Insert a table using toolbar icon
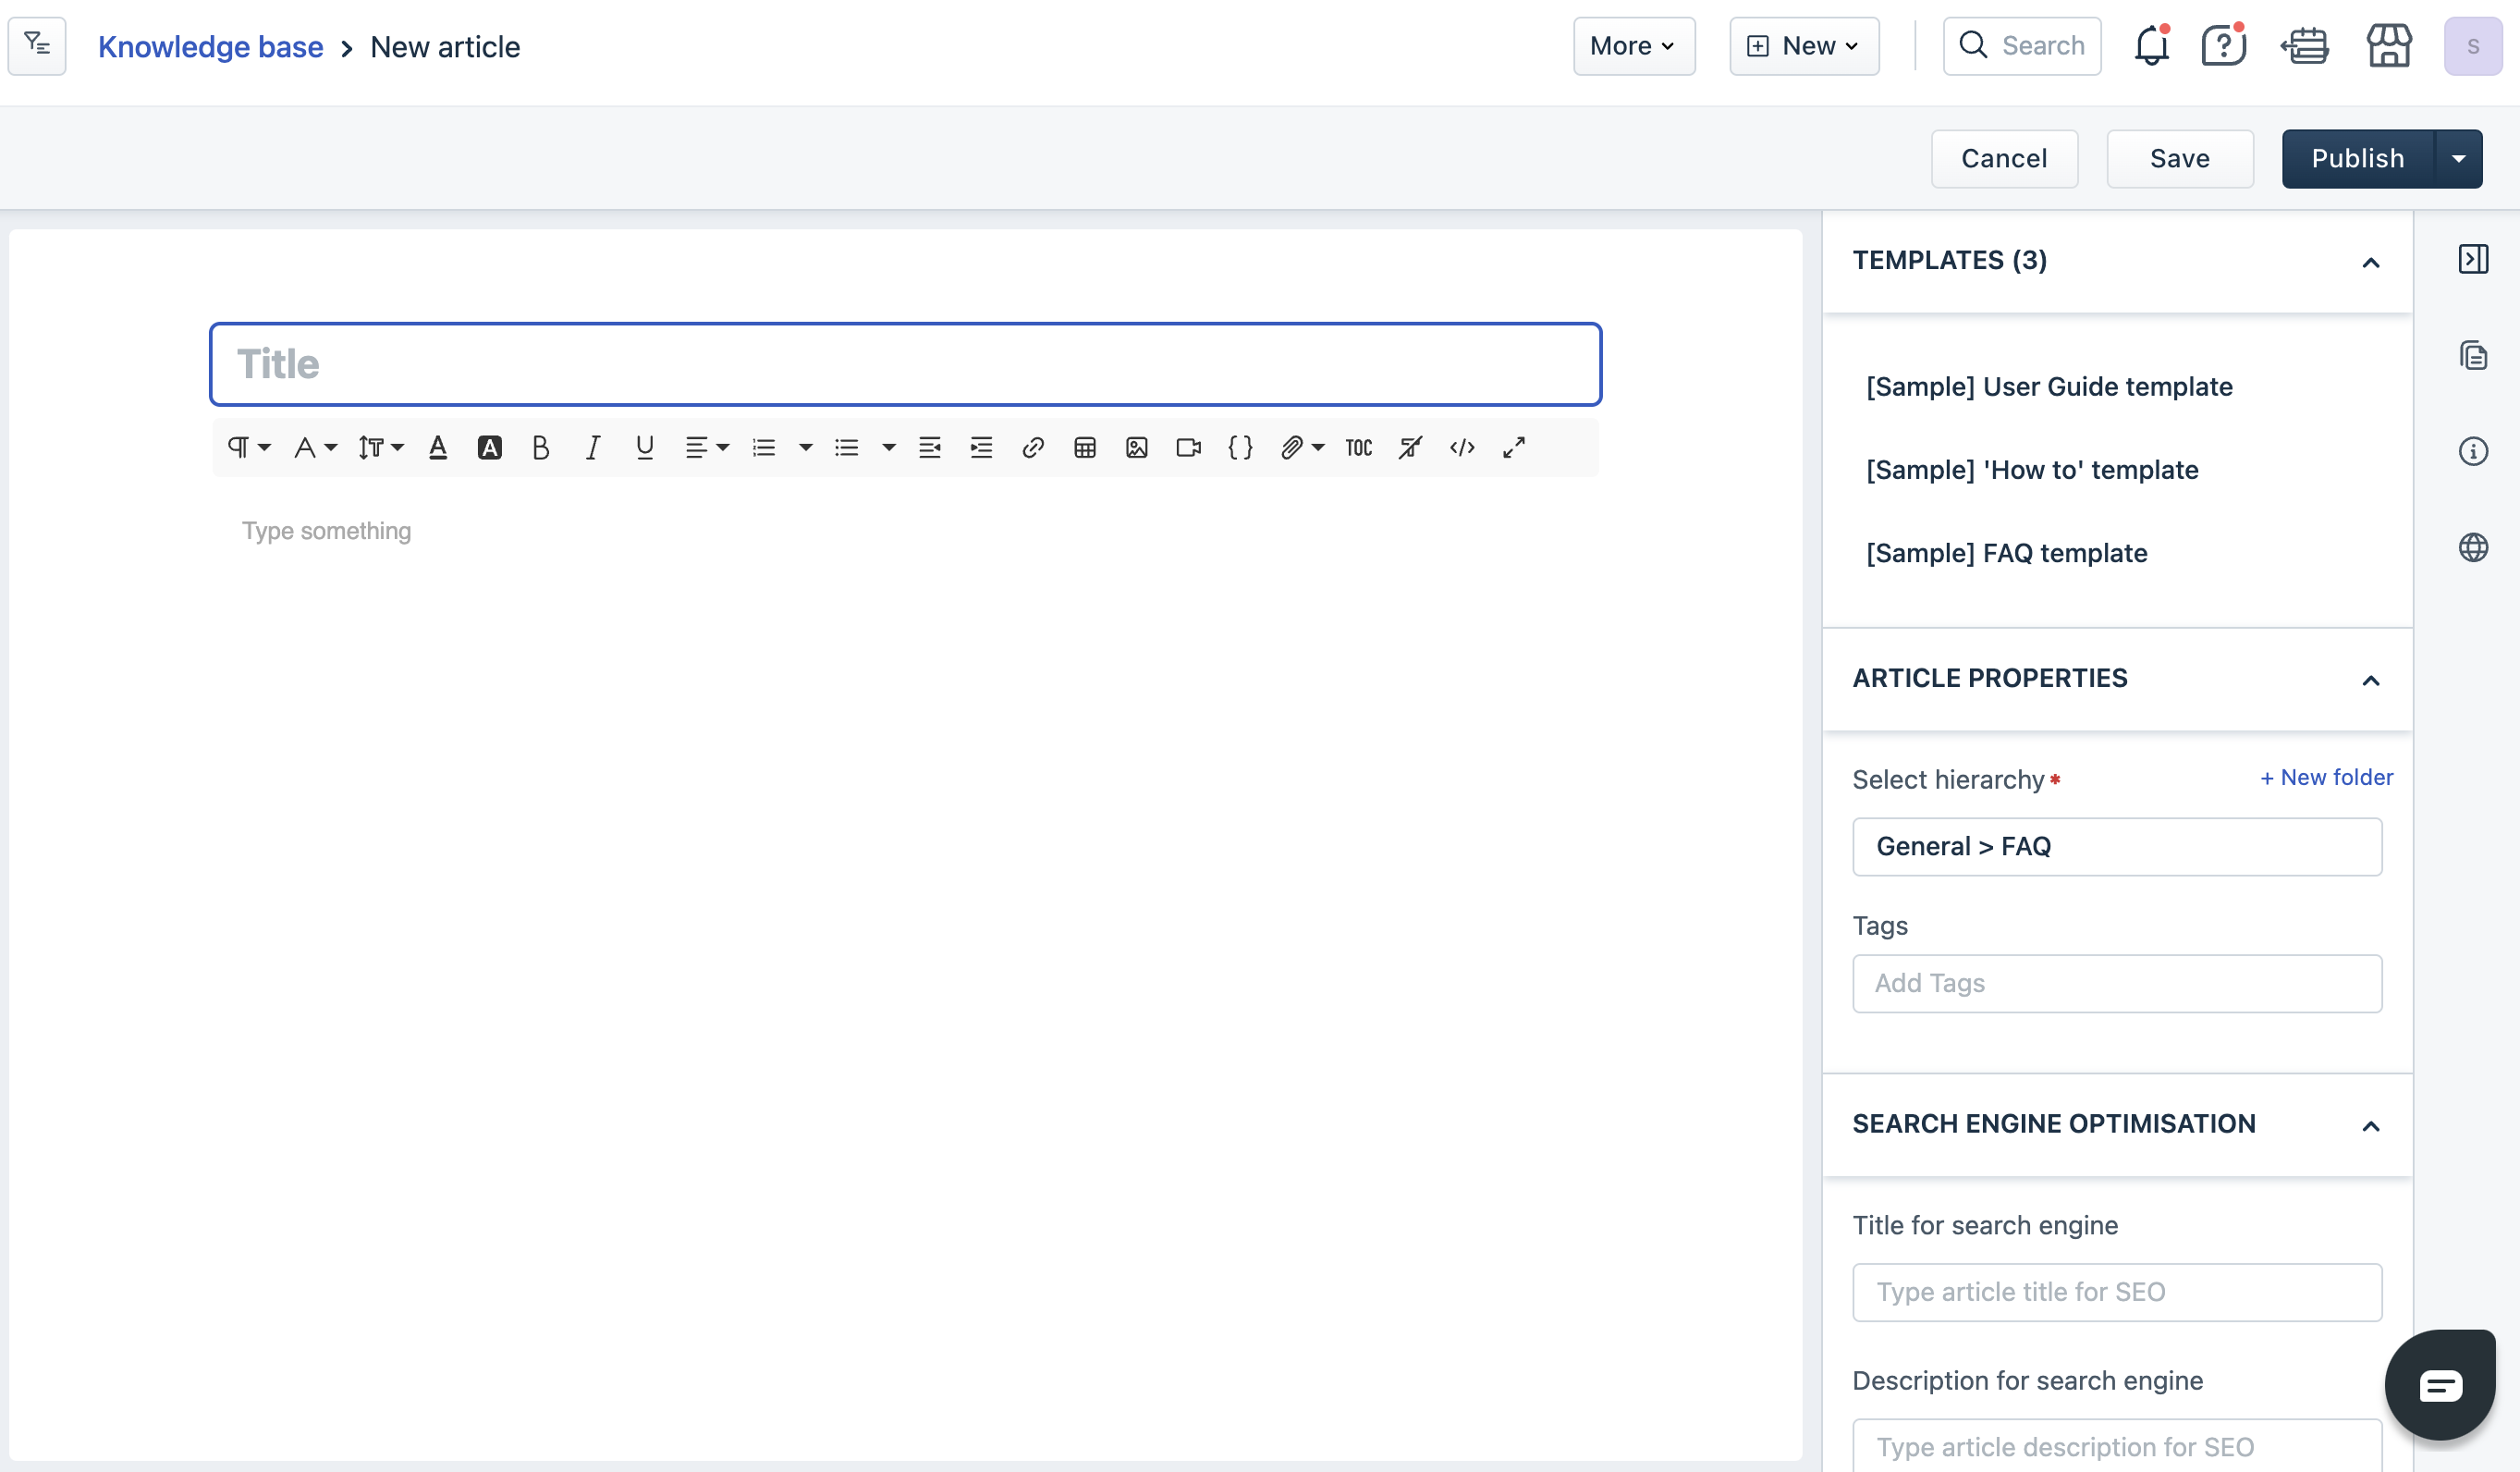 (x=1085, y=447)
